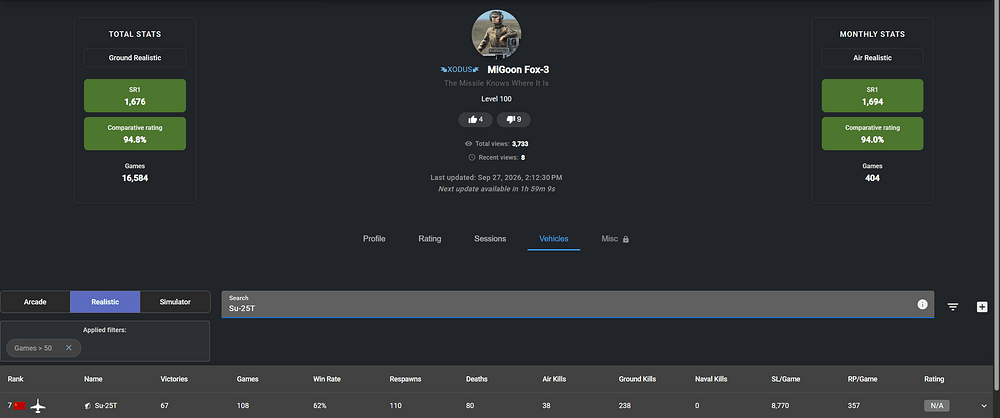Screen dimensions: 1000x418
Task: Remove the Games > 50 filter
Action: pos(68,348)
